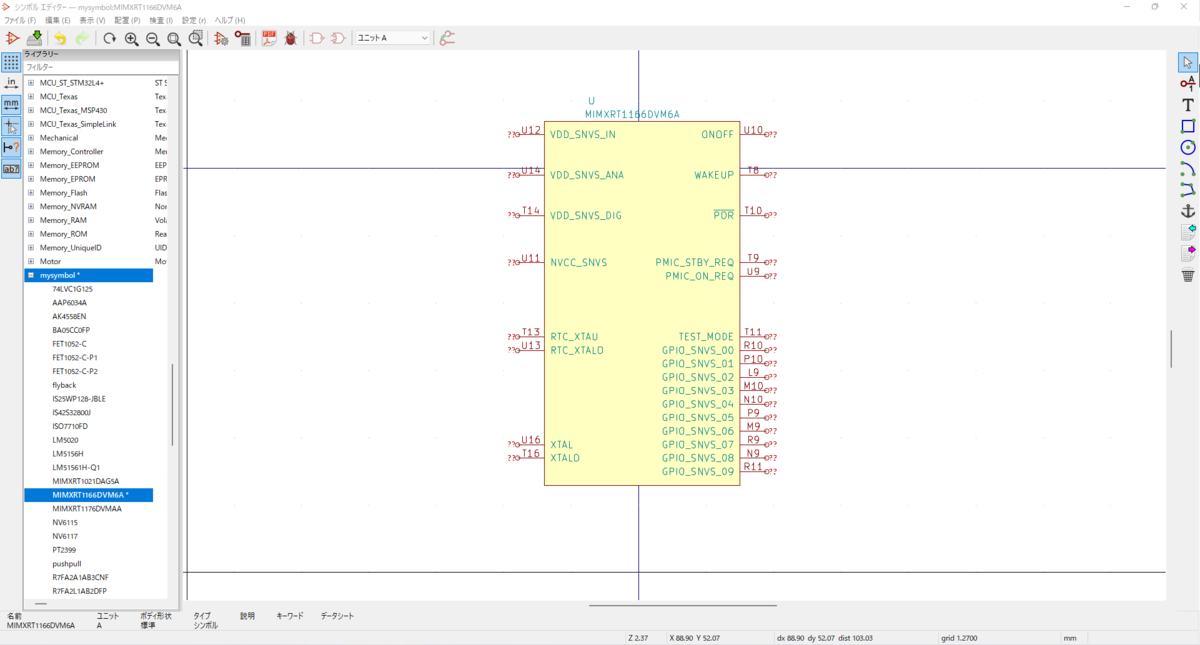
Task: Click the WAKEUP pin label
Action: tap(714, 175)
